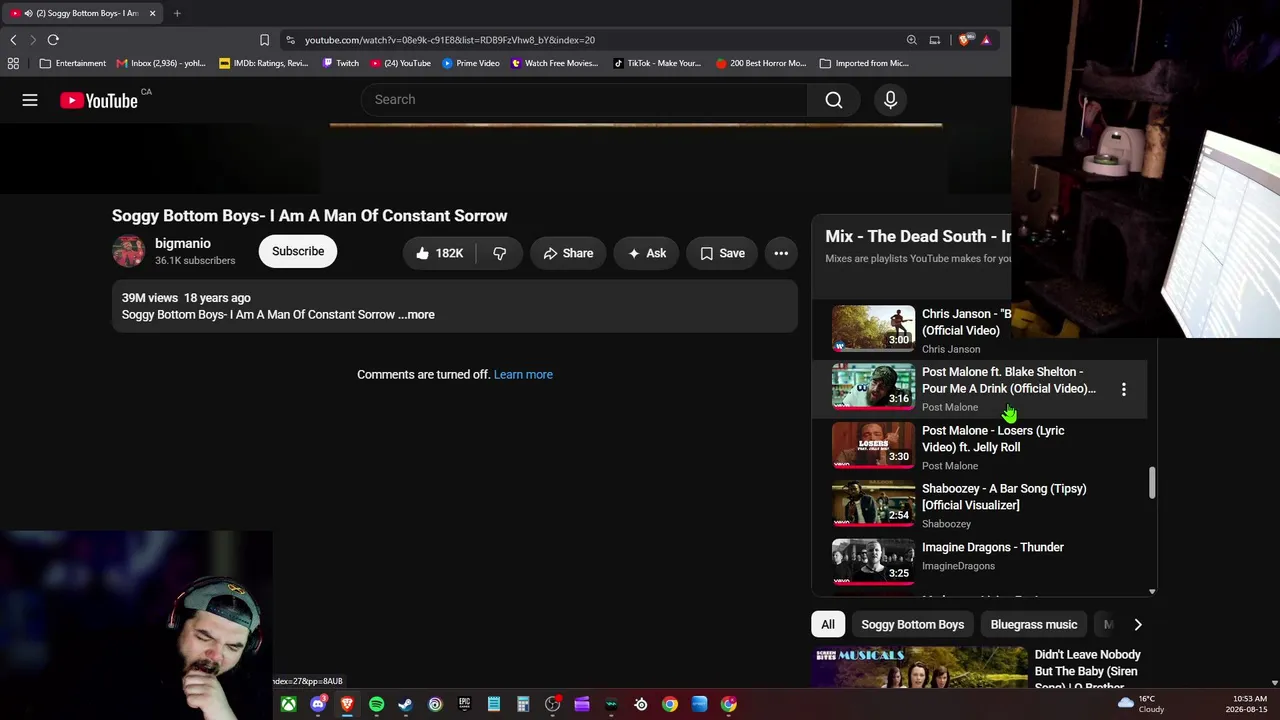
Task: Select the All filter chip
Action: point(828,624)
